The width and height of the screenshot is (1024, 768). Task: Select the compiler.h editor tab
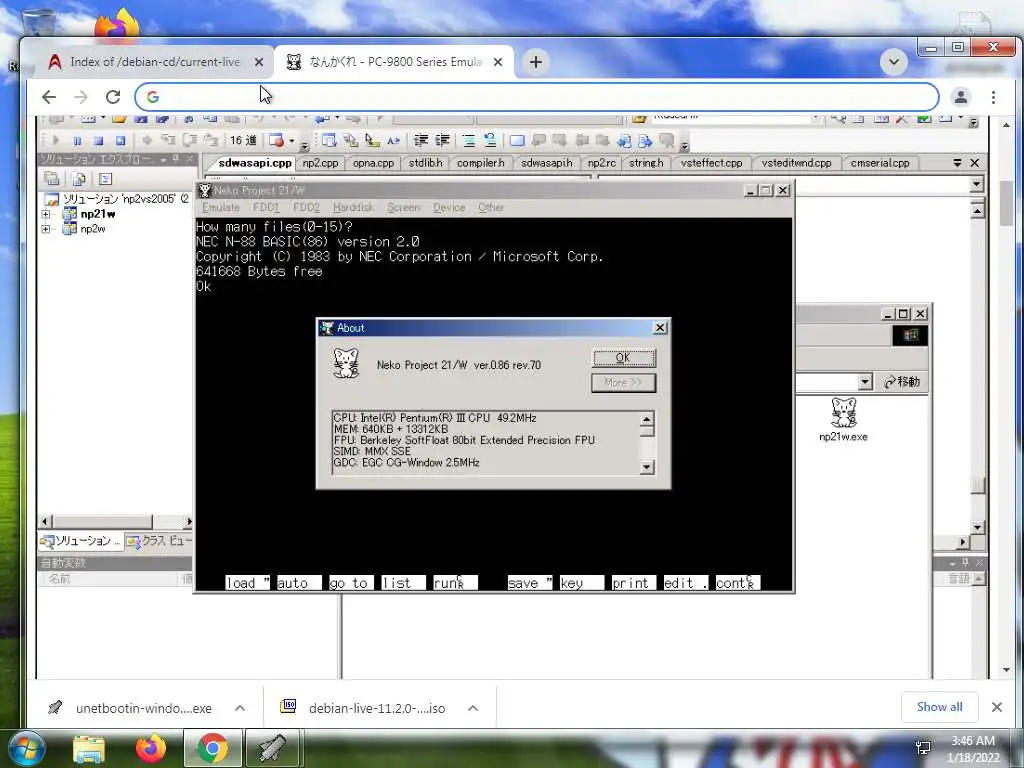[481, 163]
